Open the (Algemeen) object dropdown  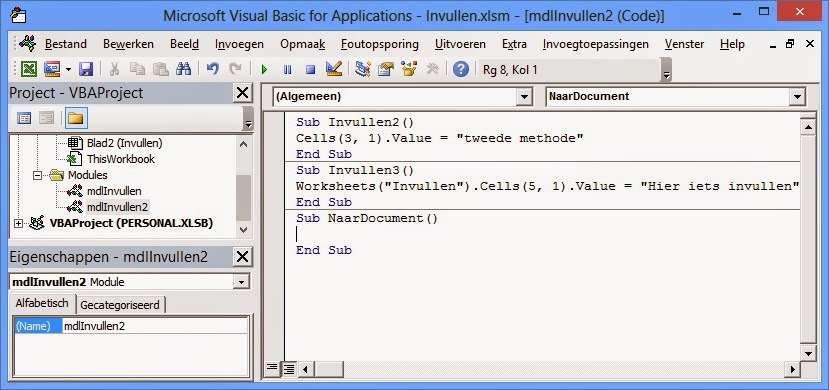(x=523, y=97)
